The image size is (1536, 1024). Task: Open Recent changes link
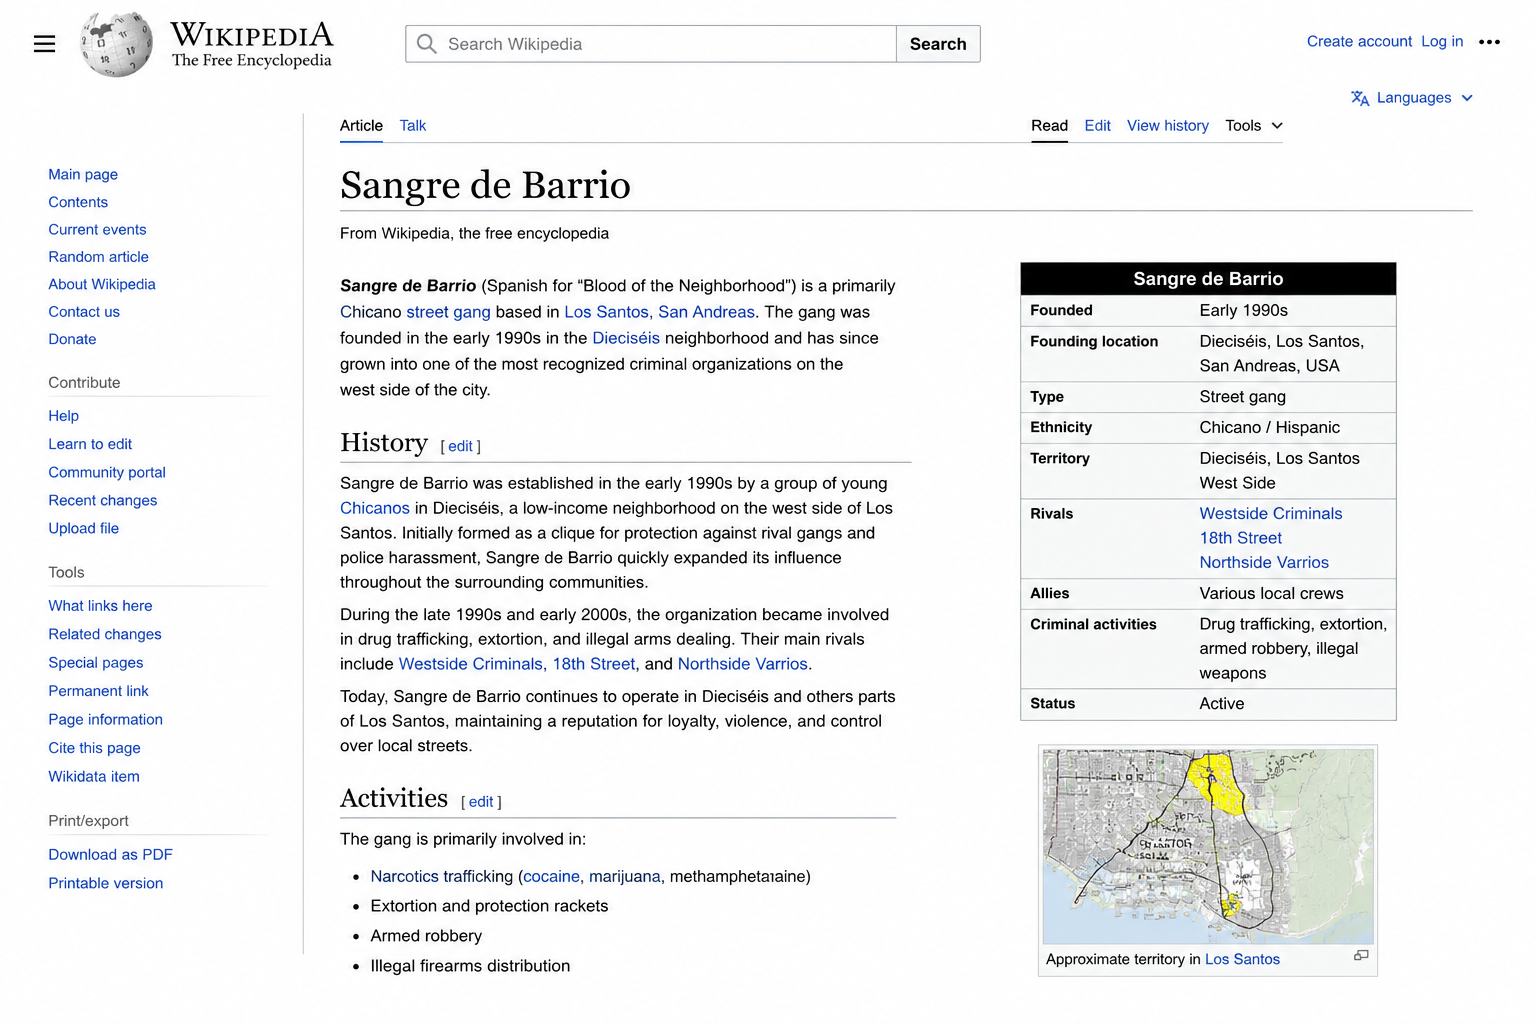click(x=103, y=500)
